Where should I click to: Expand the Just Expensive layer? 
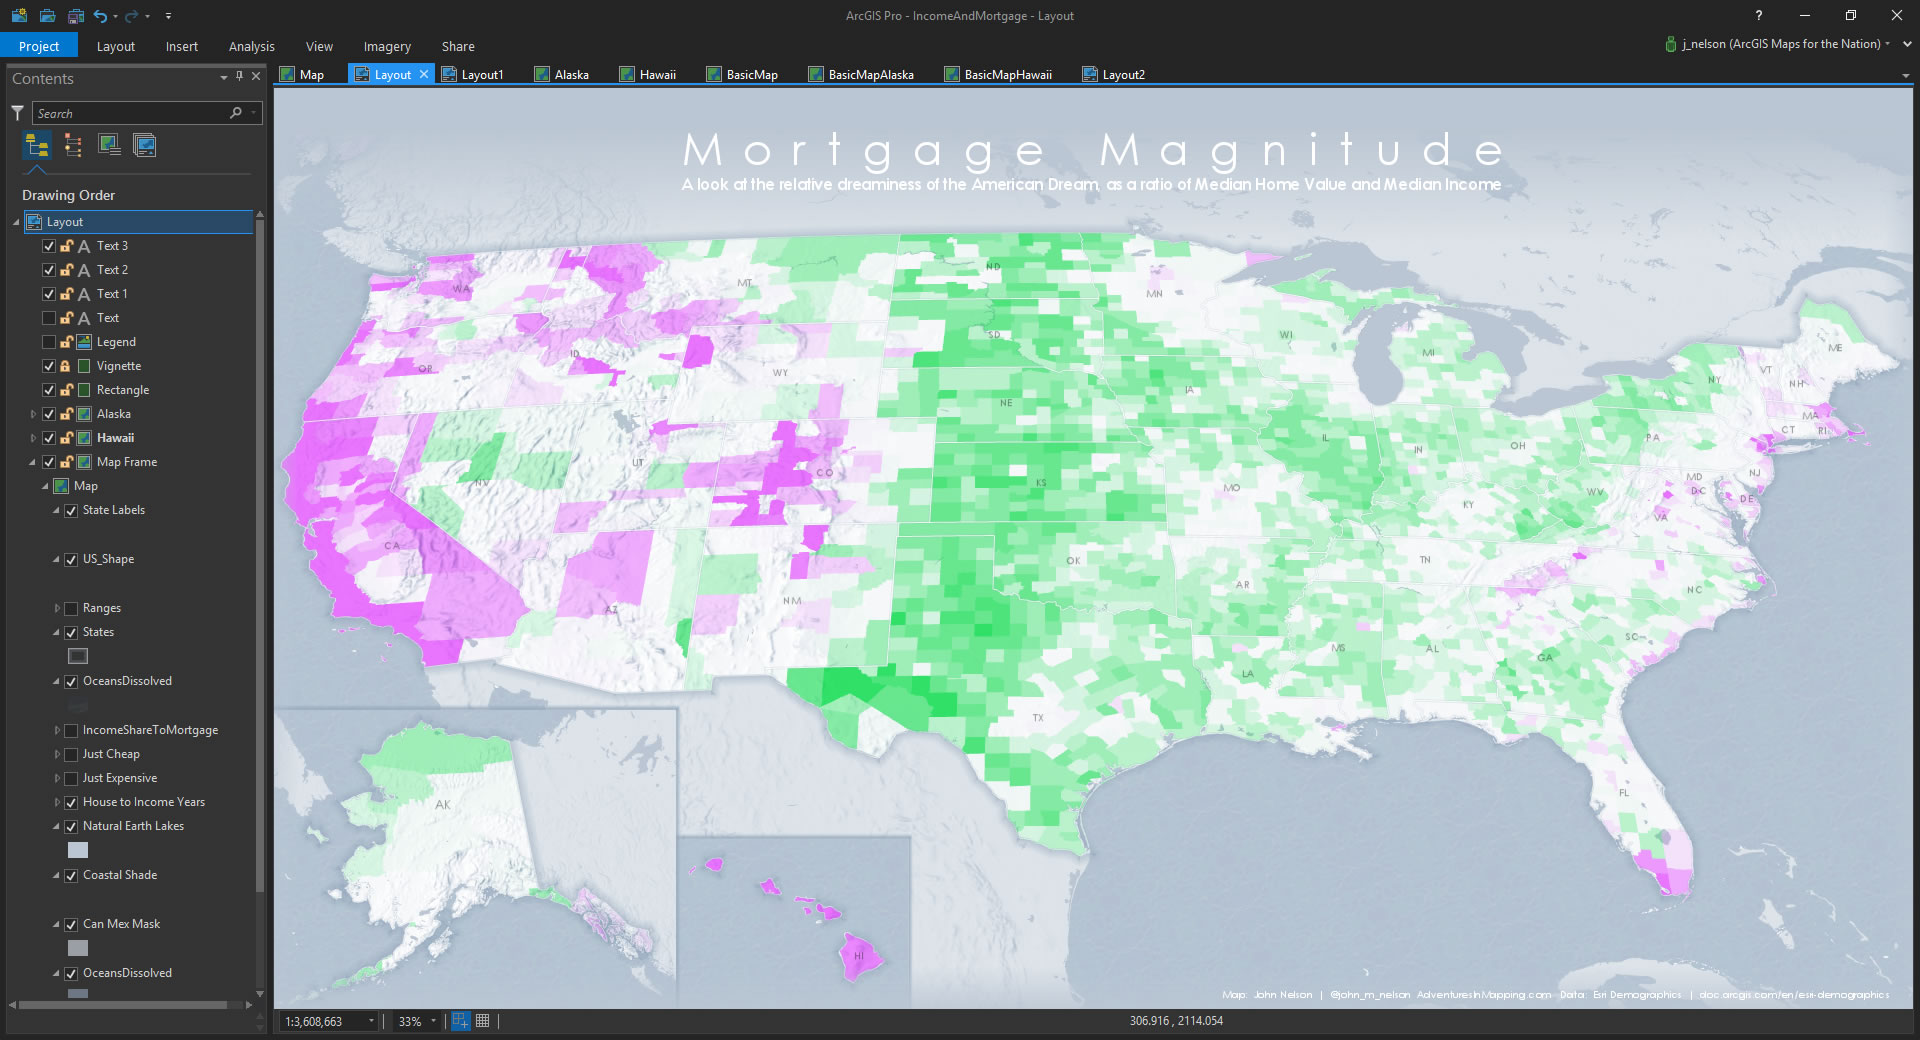coord(57,778)
